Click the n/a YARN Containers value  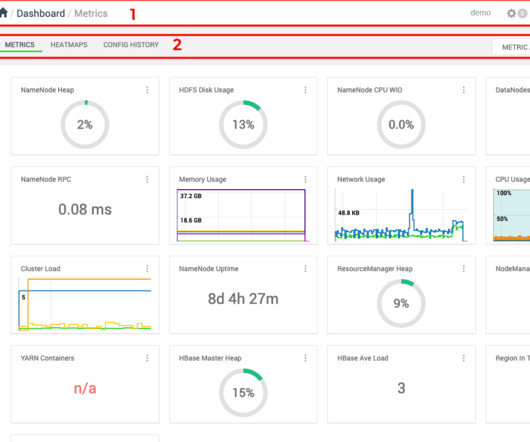coord(85,388)
